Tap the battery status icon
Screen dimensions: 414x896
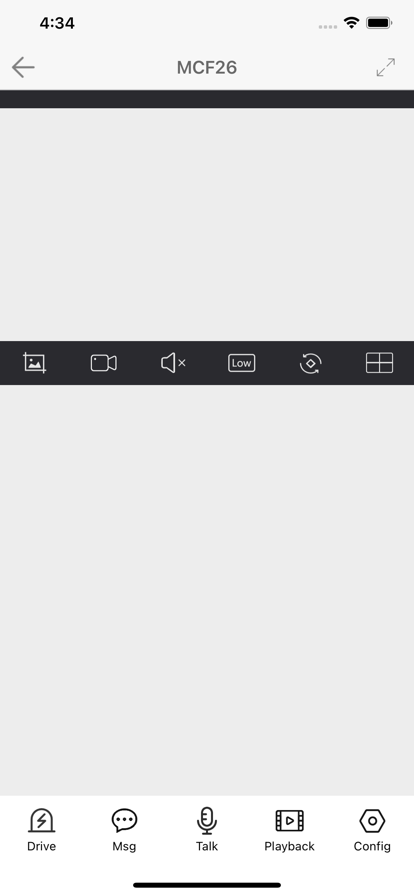point(379,23)
